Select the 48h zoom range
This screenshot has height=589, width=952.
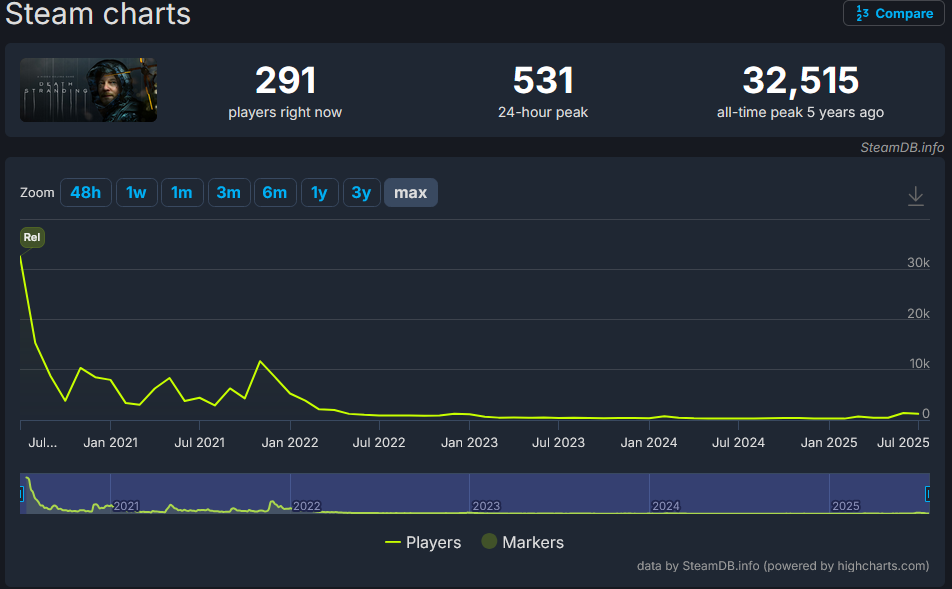pos(86,192)
